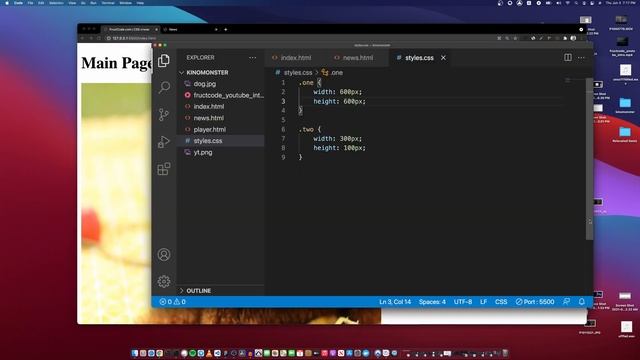Open the Terminal menu in the menu bar

tap(108, 3)
